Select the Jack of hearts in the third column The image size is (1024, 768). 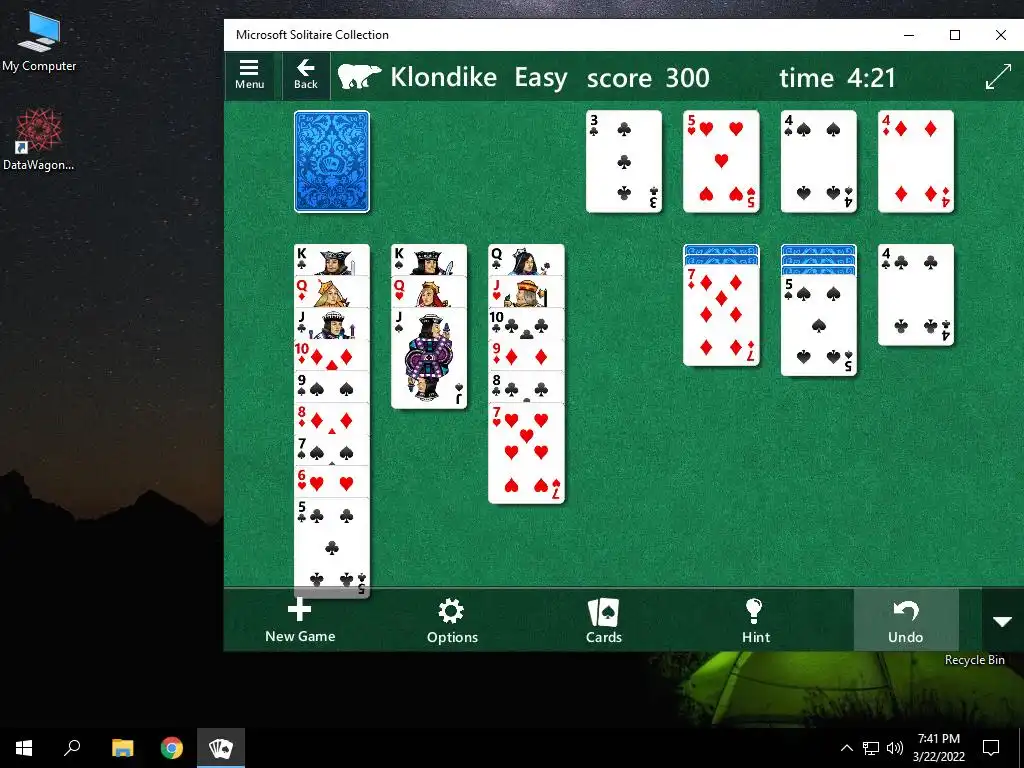pos(526,291)
